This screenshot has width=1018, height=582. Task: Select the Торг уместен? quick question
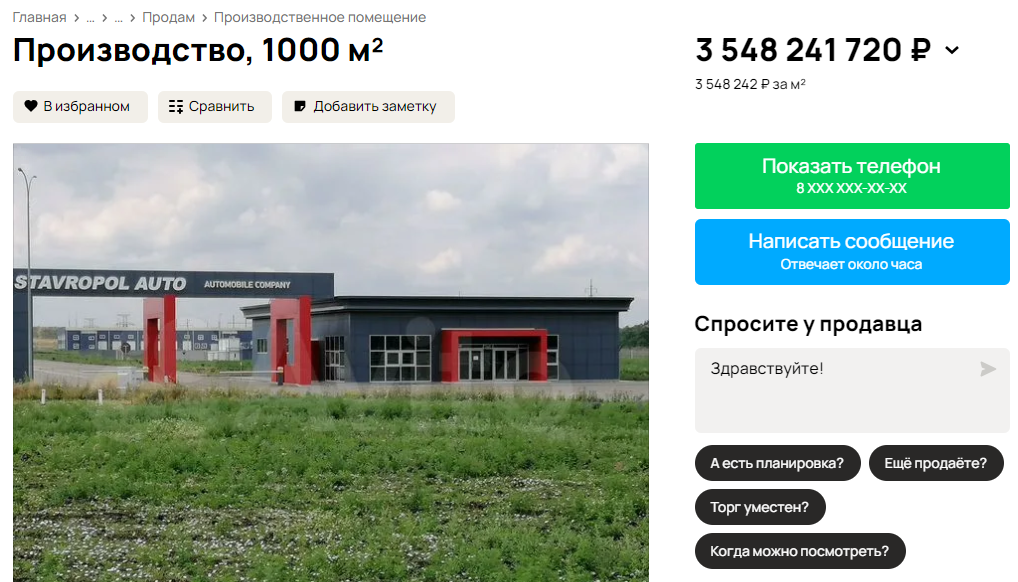pyautogui.click(x=760, y=507)
